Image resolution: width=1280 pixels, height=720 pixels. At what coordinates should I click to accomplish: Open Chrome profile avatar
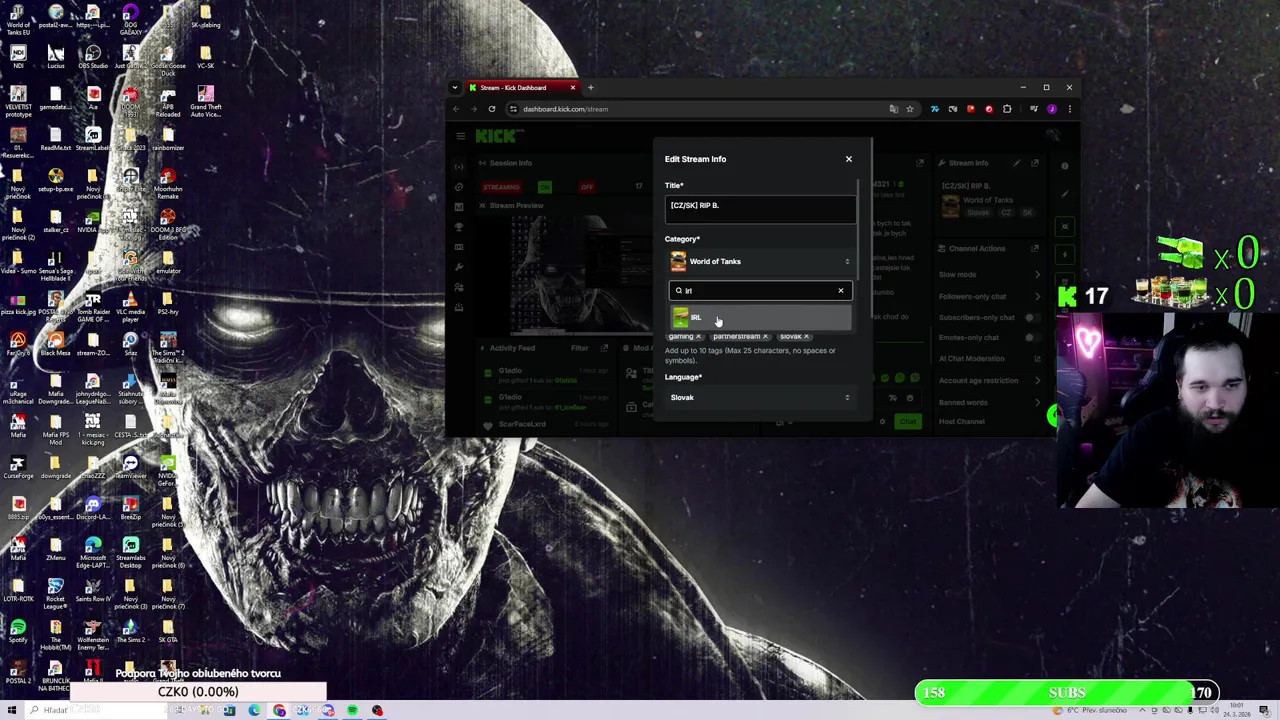tap(1051, 109)
